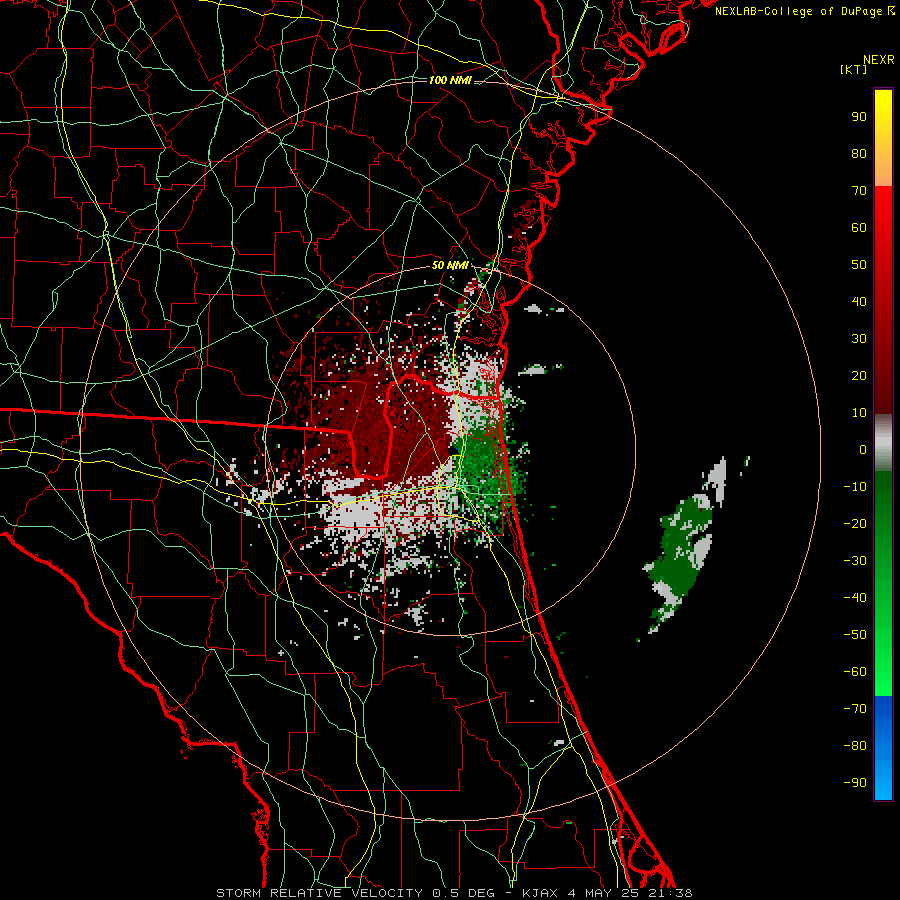The image size is (900, 900).
Task: Click the Storm Relative Velocity KJAX caption
Action: click(454, 893)
